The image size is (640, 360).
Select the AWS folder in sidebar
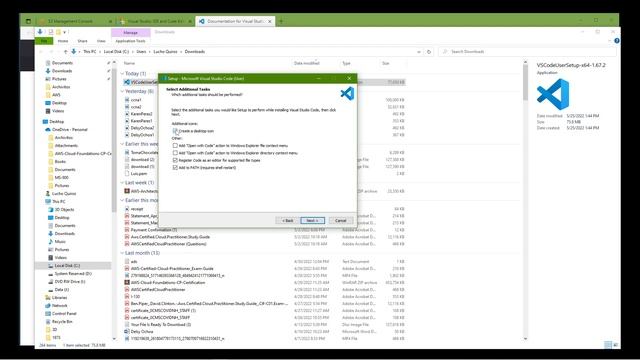tap(56, 95)
